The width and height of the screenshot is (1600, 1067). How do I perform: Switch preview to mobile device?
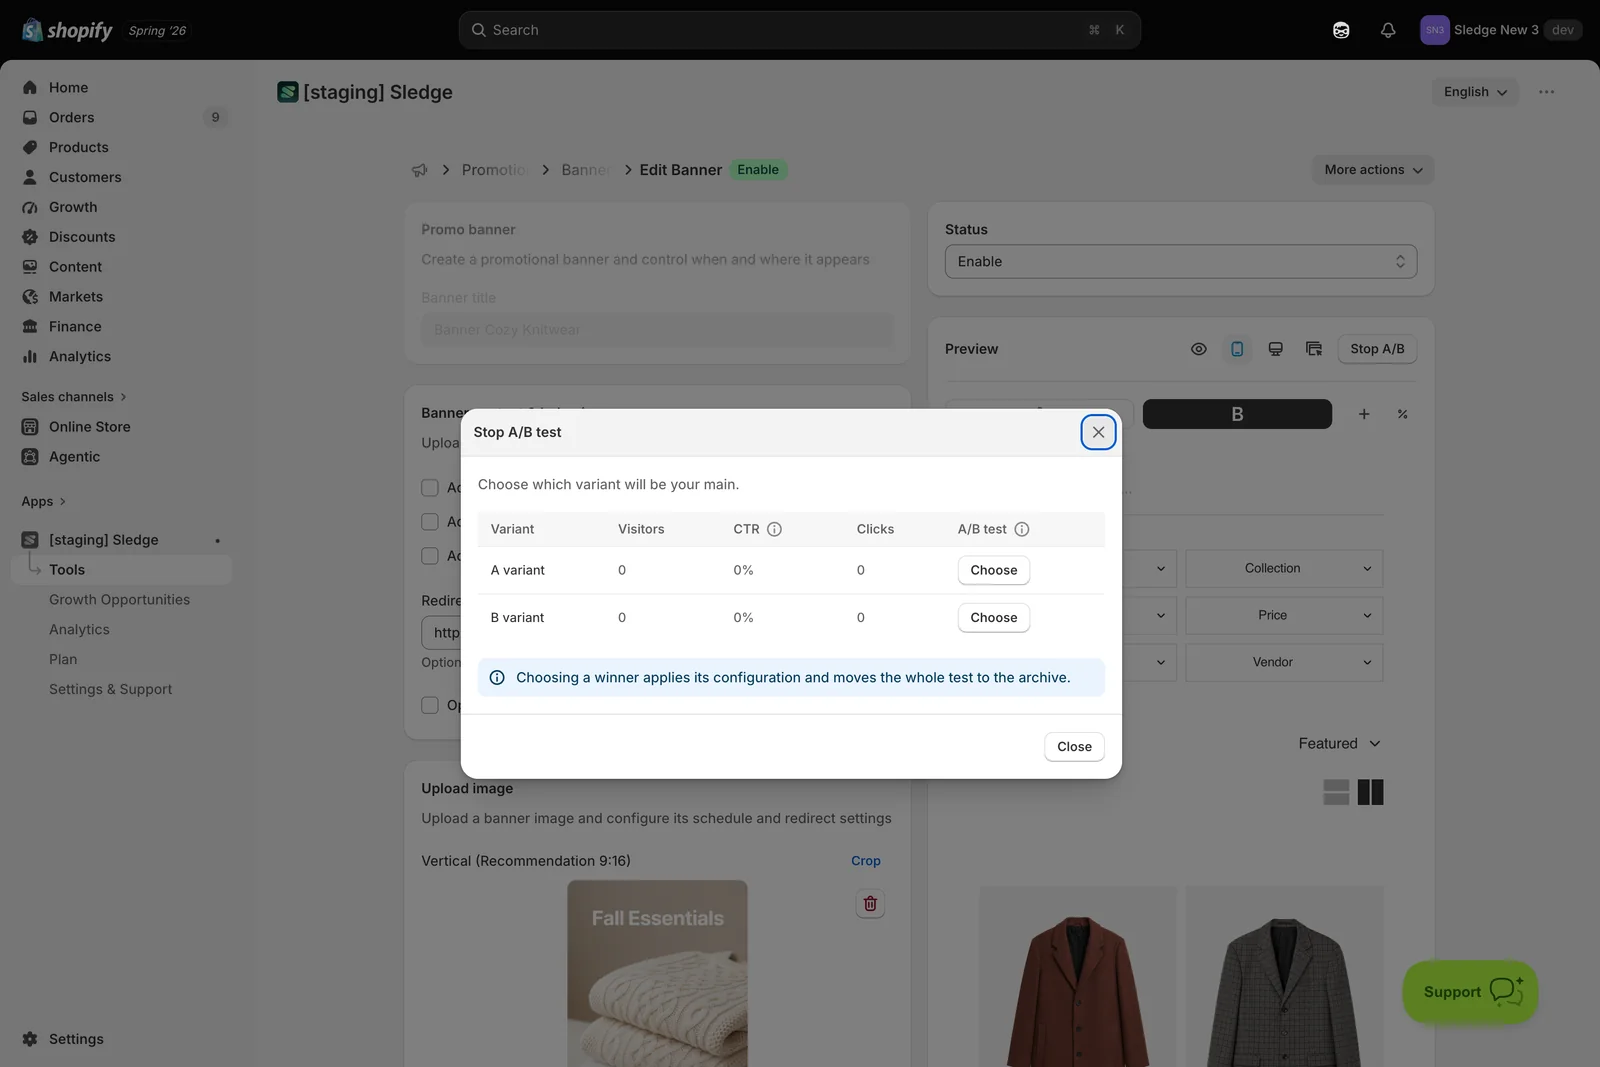click(x=1237, y=349)
